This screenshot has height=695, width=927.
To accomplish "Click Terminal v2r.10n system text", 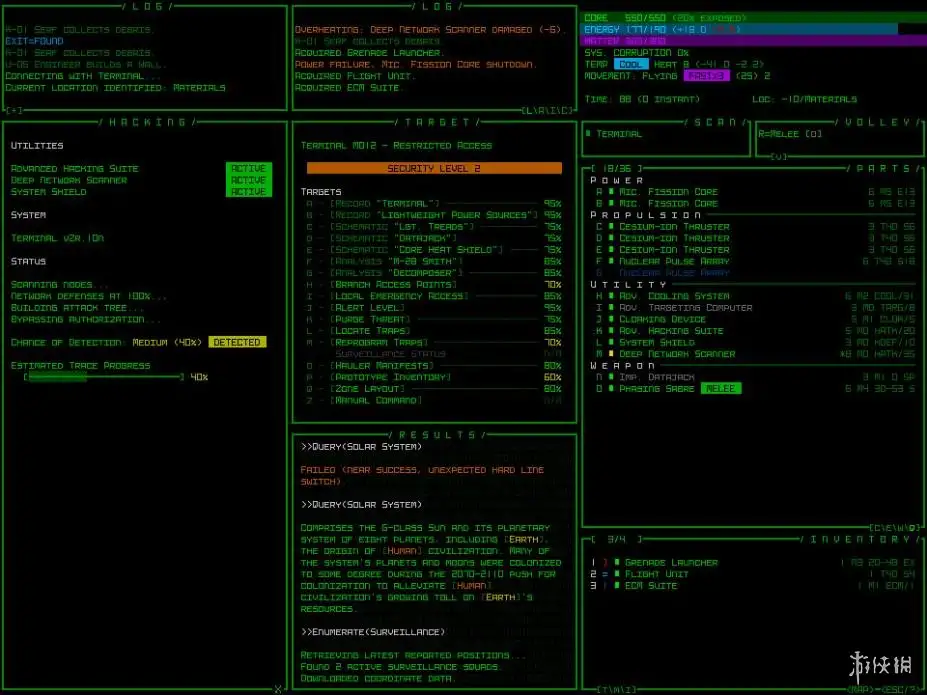I will tap(57, 238).
